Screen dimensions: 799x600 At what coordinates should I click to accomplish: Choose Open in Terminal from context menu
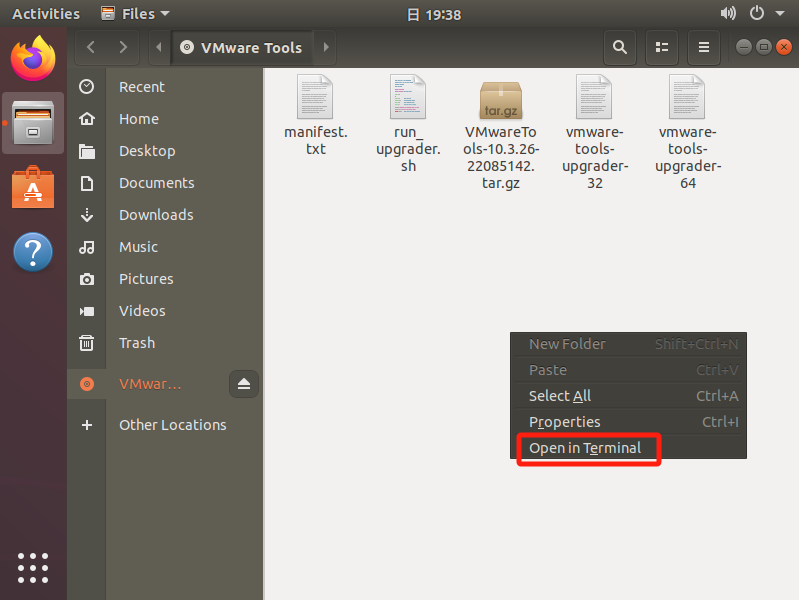628,448
